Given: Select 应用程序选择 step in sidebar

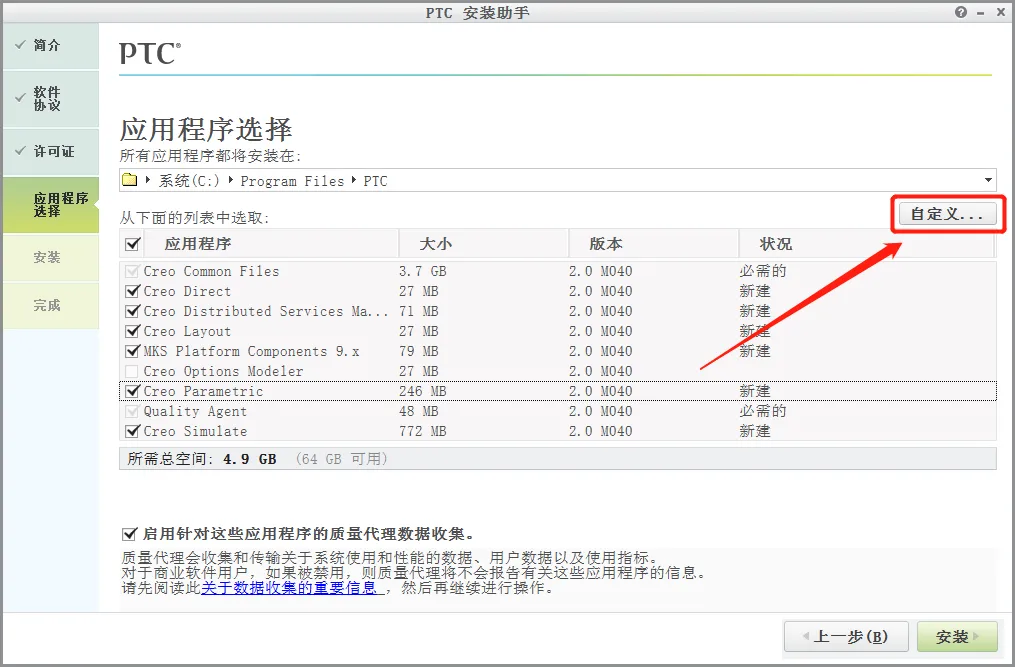Looking at the screenshot, I should click(x=51, y=205).
